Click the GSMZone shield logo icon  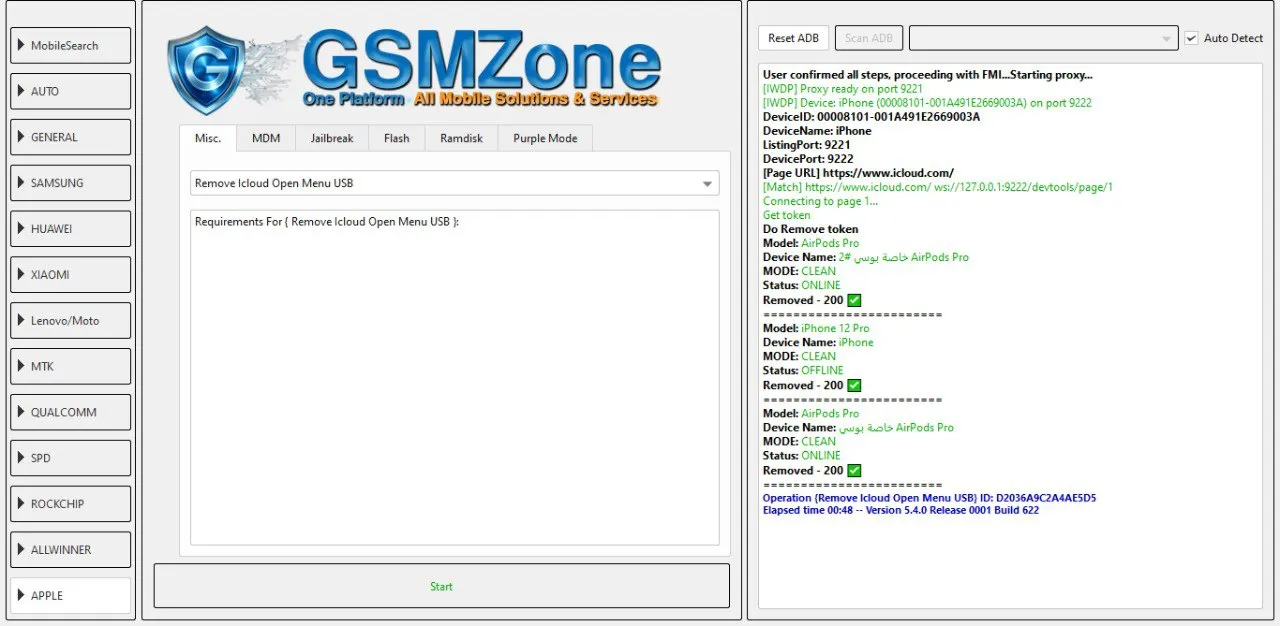[208, 70]
